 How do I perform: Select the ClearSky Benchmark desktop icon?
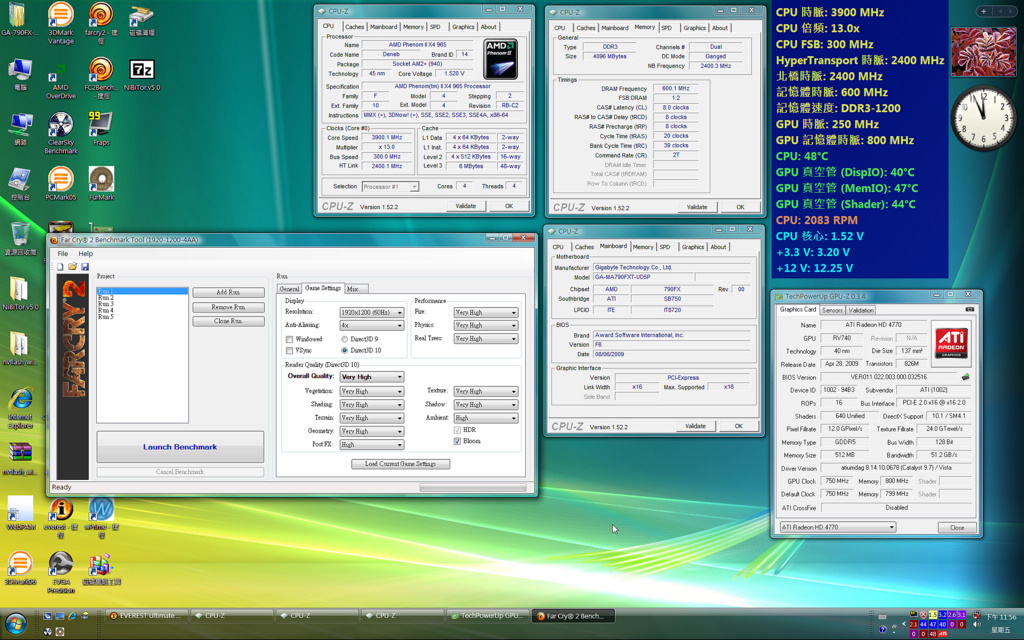coord(60,133)
